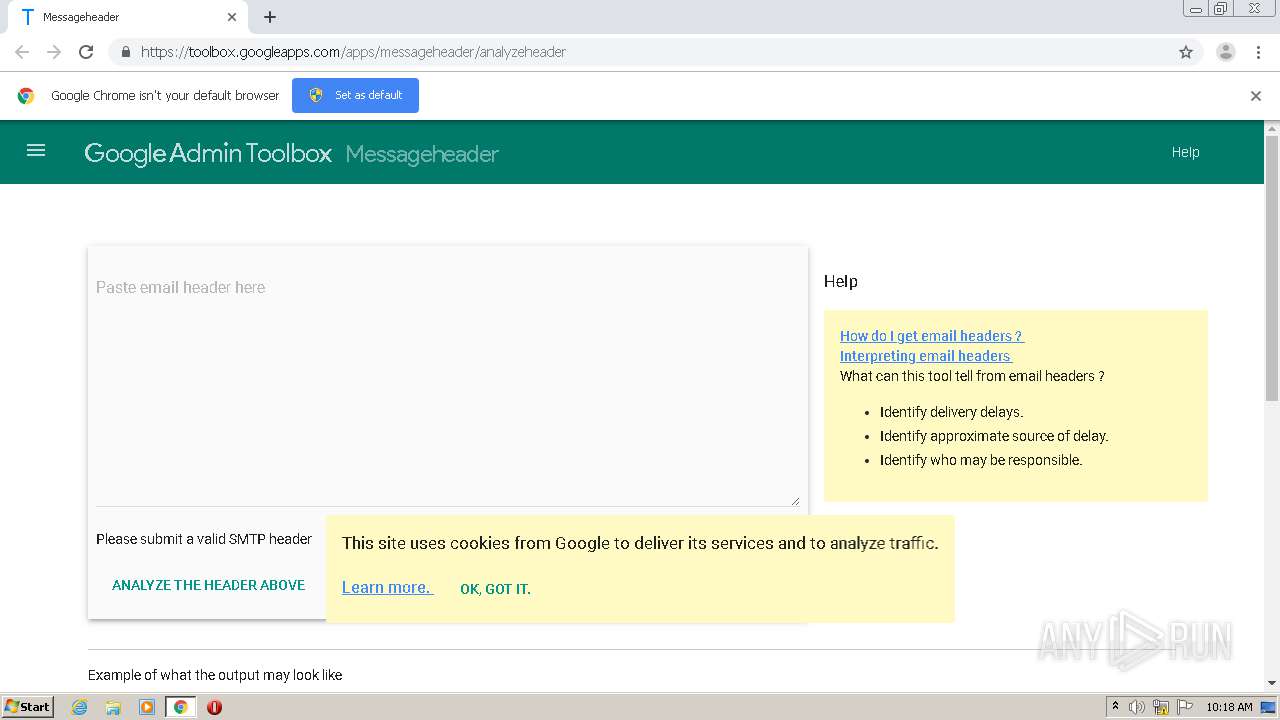Image resolution: width=1280 pixels, height=720 pixels.
Task: Reload the current page
Action: click(86, 52)
